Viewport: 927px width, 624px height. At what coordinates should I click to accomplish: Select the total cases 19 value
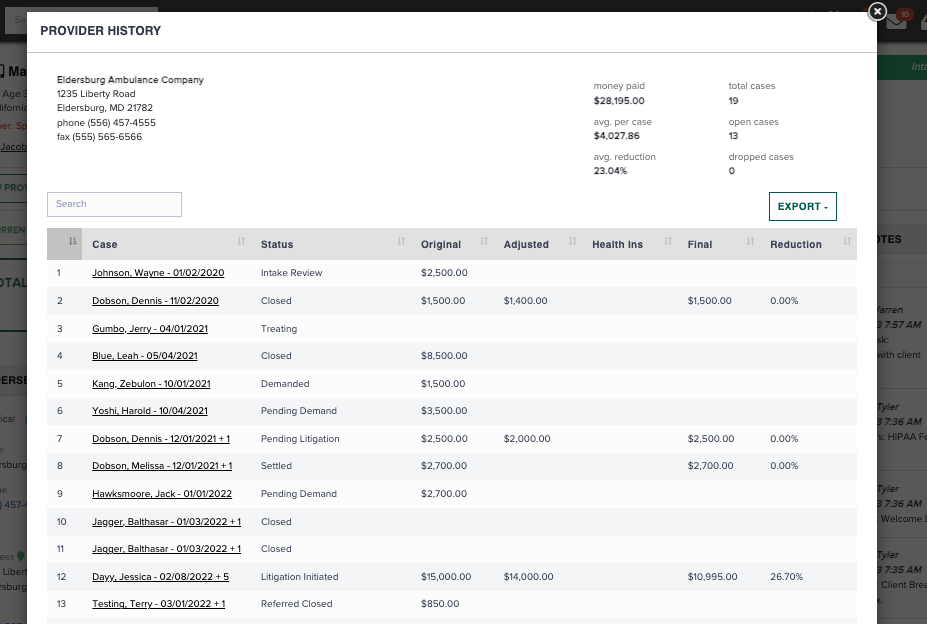click(733, 101)
